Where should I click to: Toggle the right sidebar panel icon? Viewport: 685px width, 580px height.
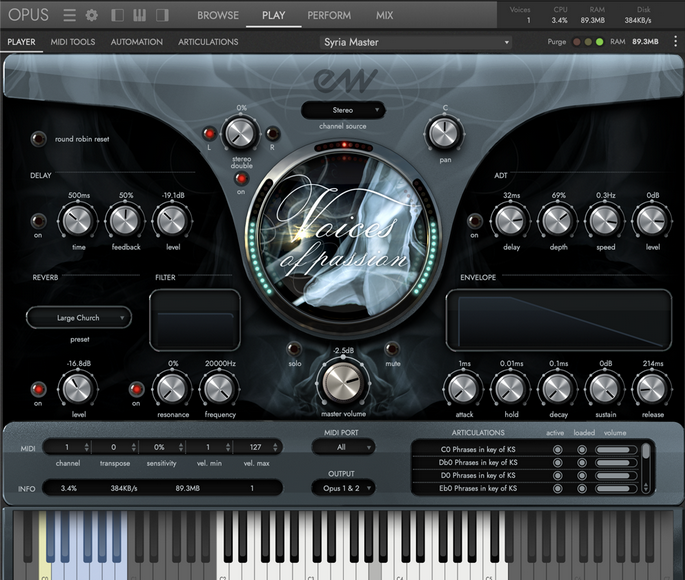[x=162, y=15]
